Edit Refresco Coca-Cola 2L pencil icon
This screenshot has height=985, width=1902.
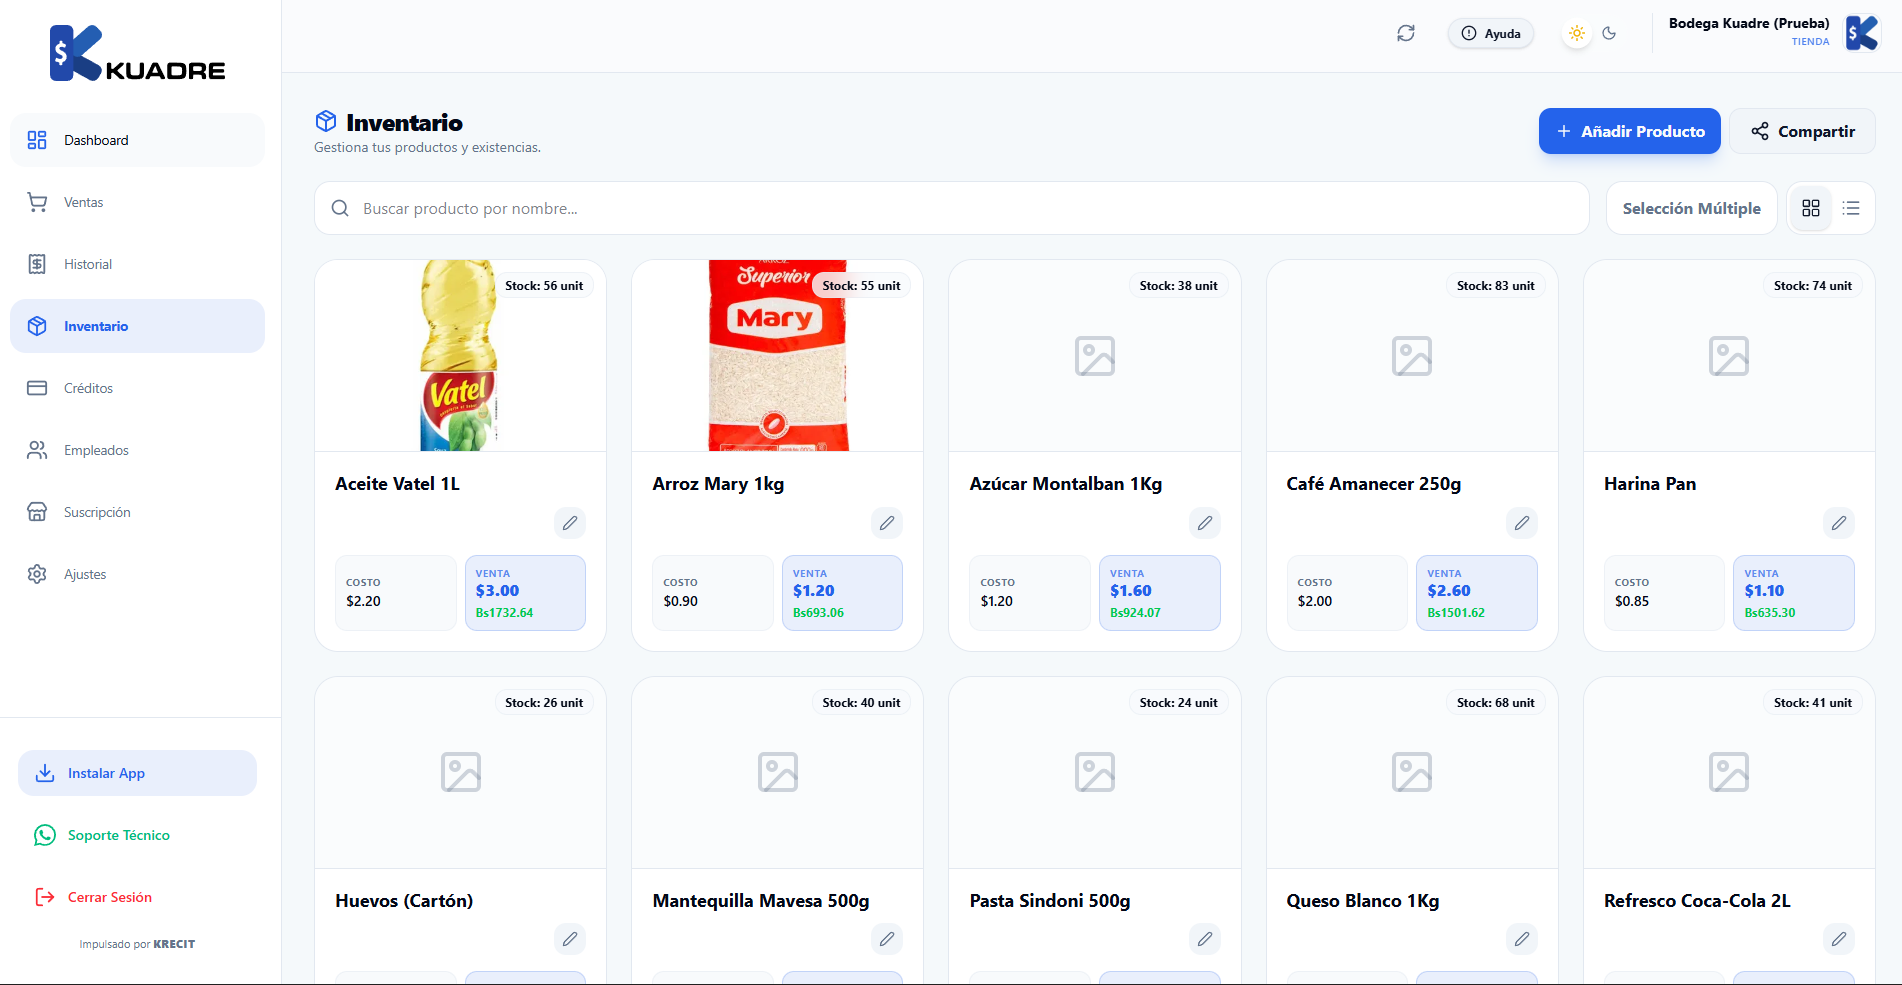click(x=1839, y=939)
